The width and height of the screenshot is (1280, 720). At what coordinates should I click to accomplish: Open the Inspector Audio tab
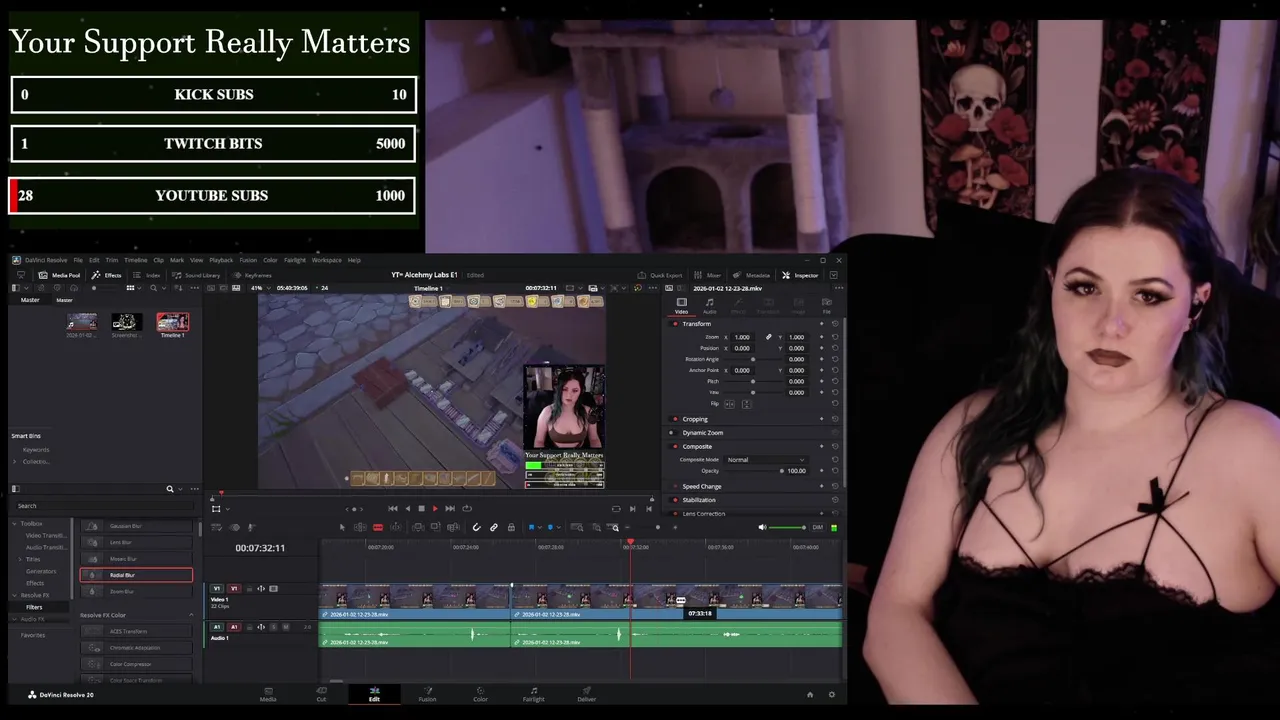coord(710,305)
